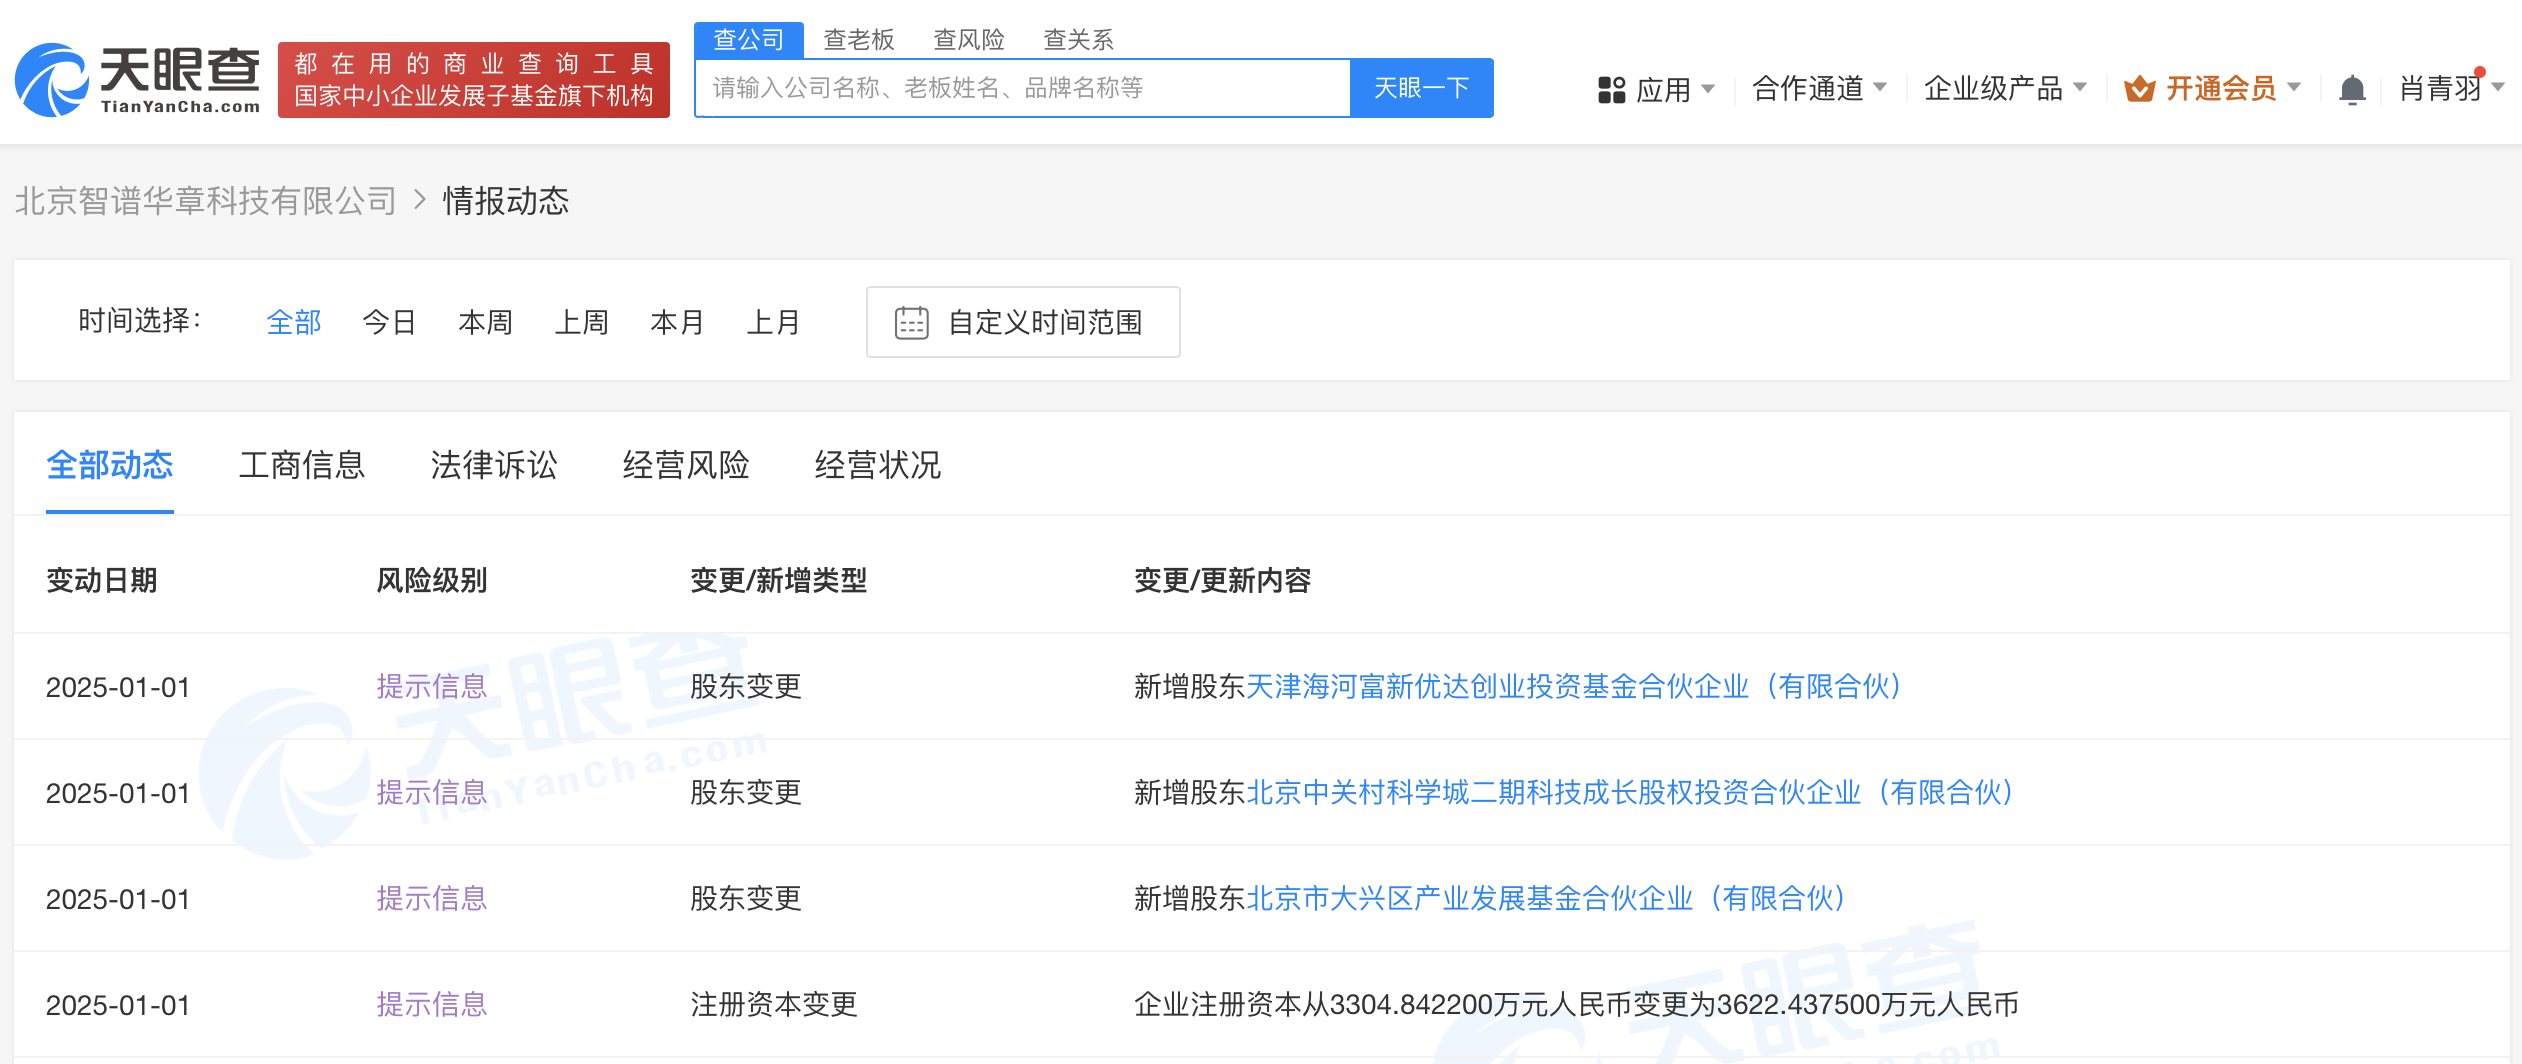Switch to the 经营风险 tab
This screenshot has width=2522, height=1064.
[686, 465]
